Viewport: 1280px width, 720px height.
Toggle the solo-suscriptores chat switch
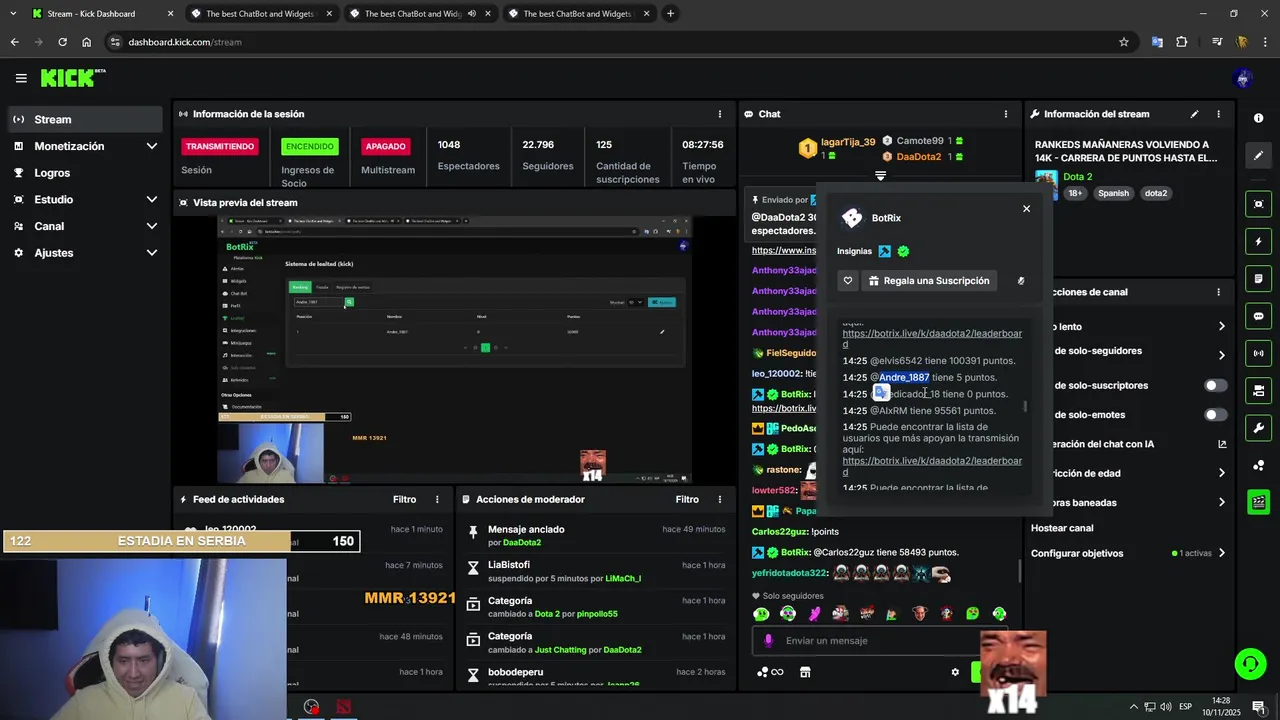pos(1216,386)
